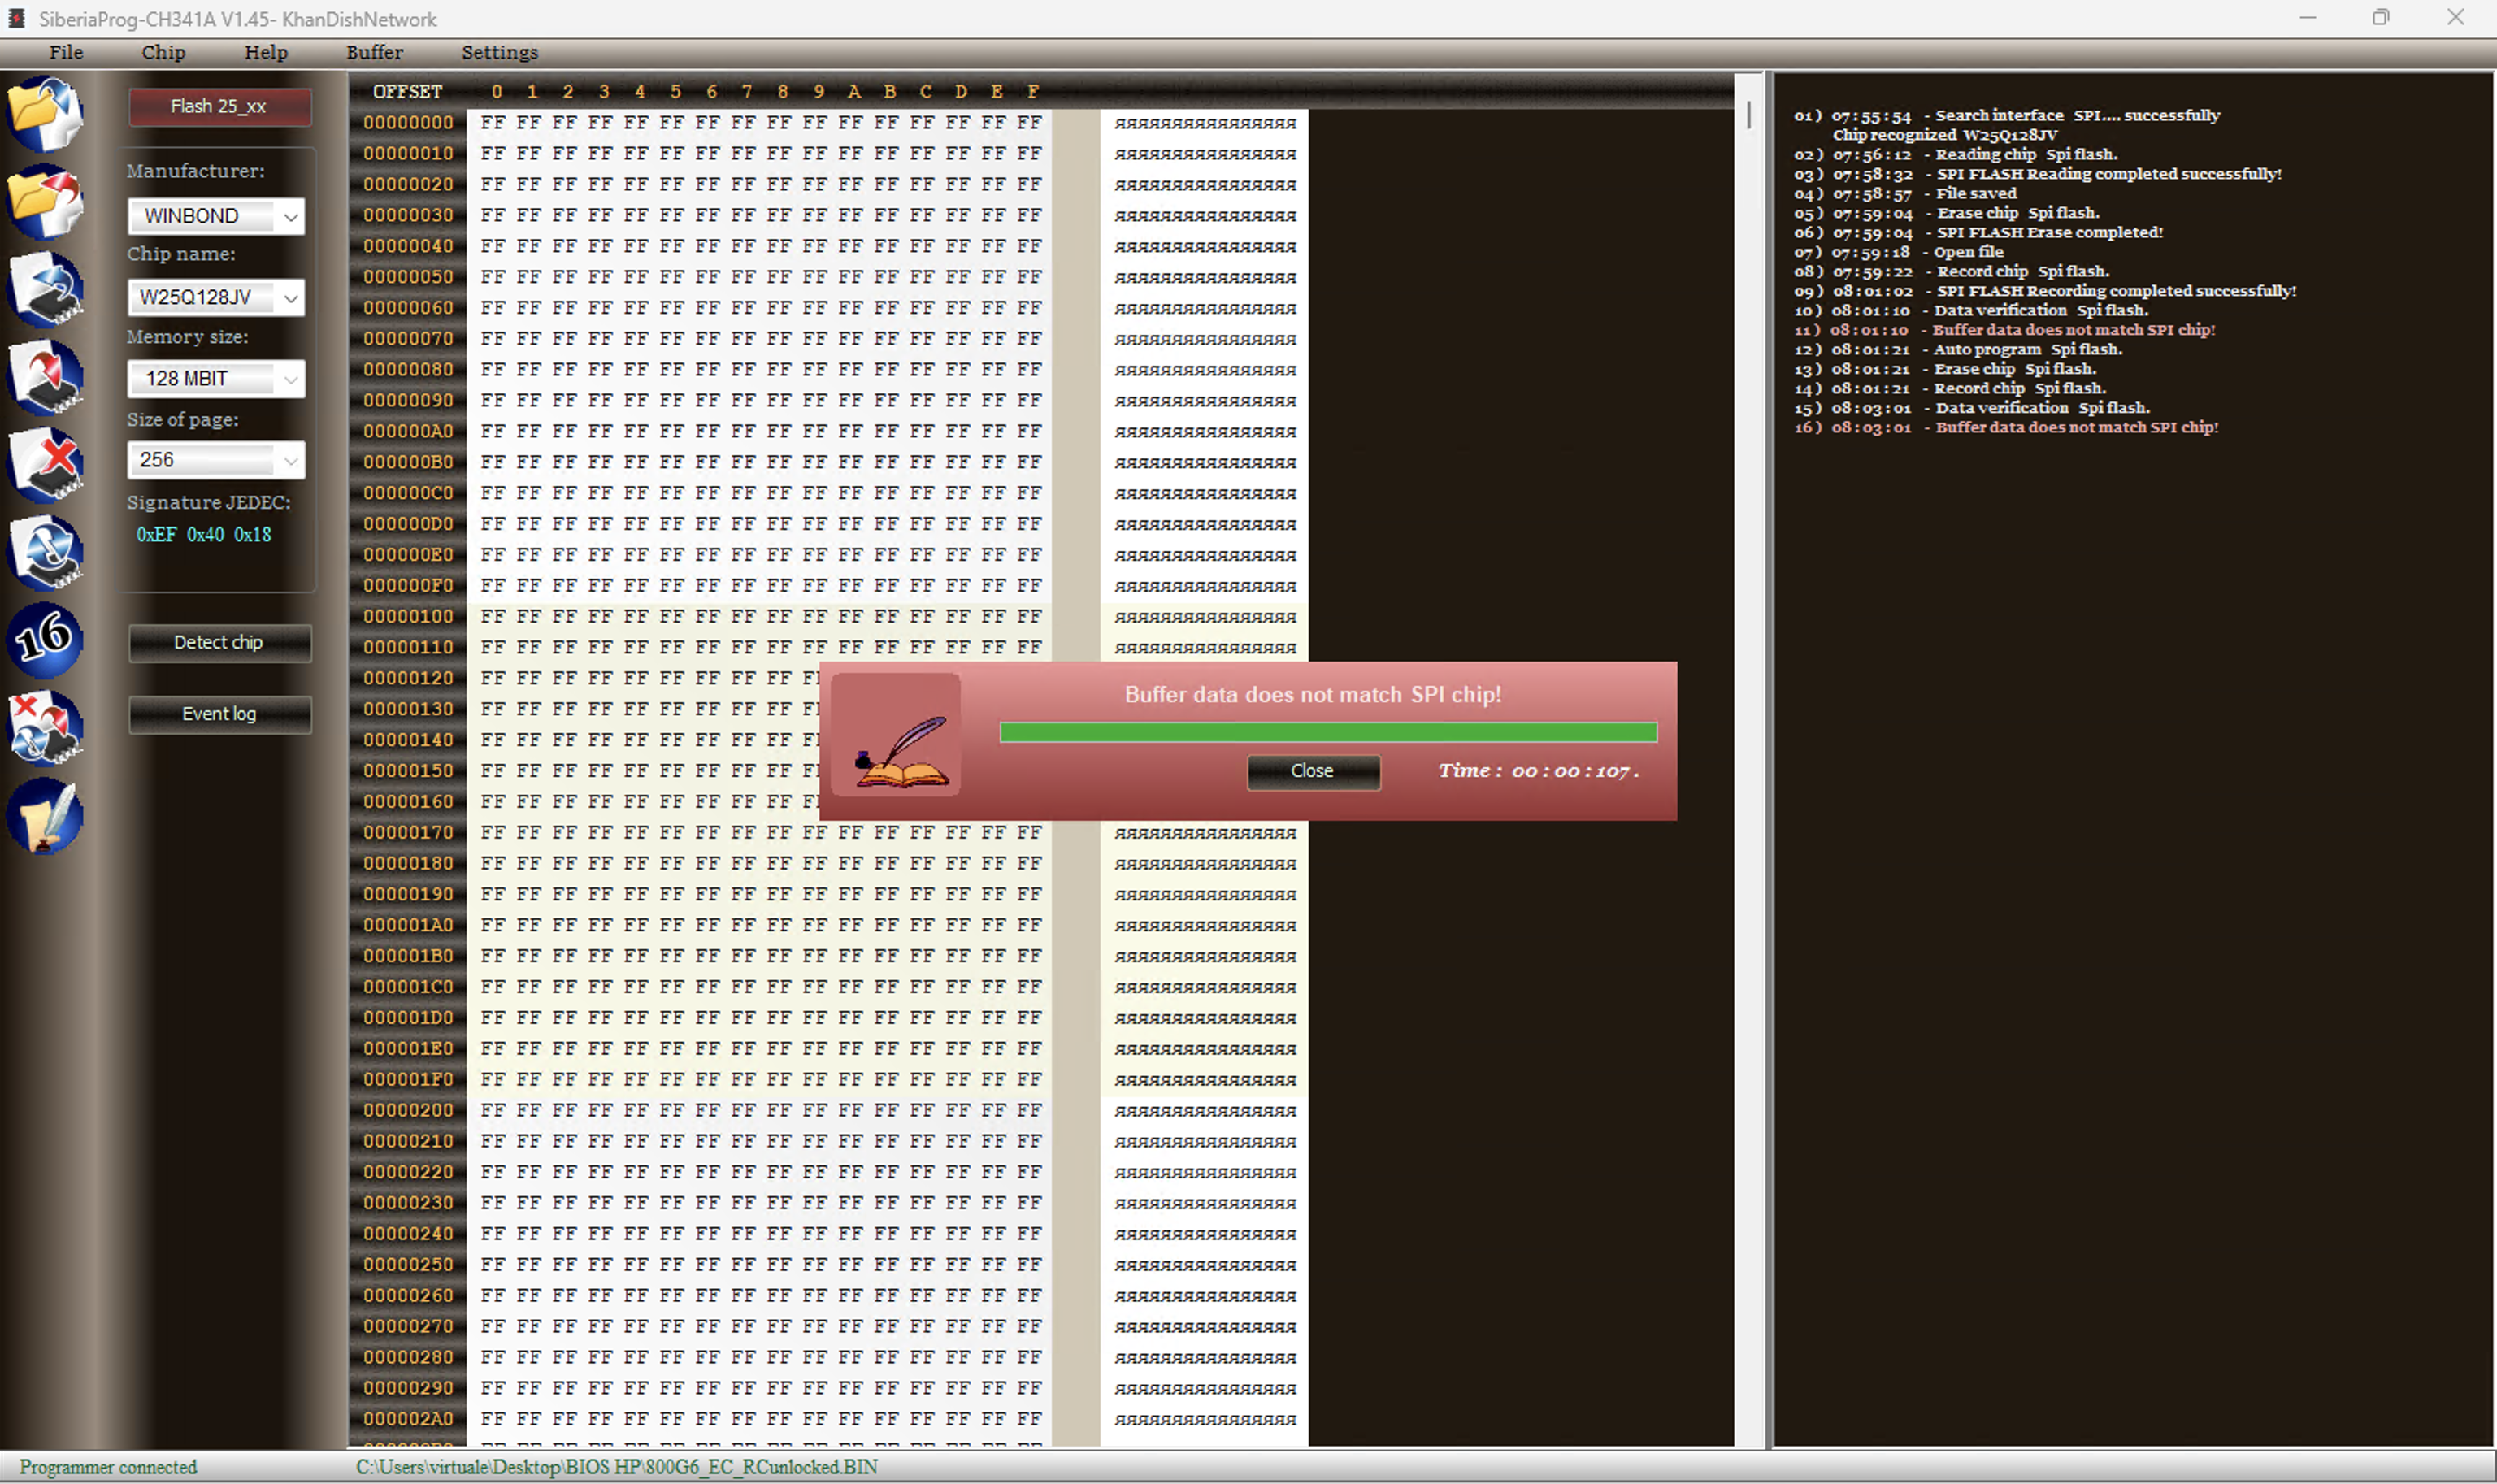2497x1484 pixels.
Task: Click the Open file folder icon
Action: [44, 113]
